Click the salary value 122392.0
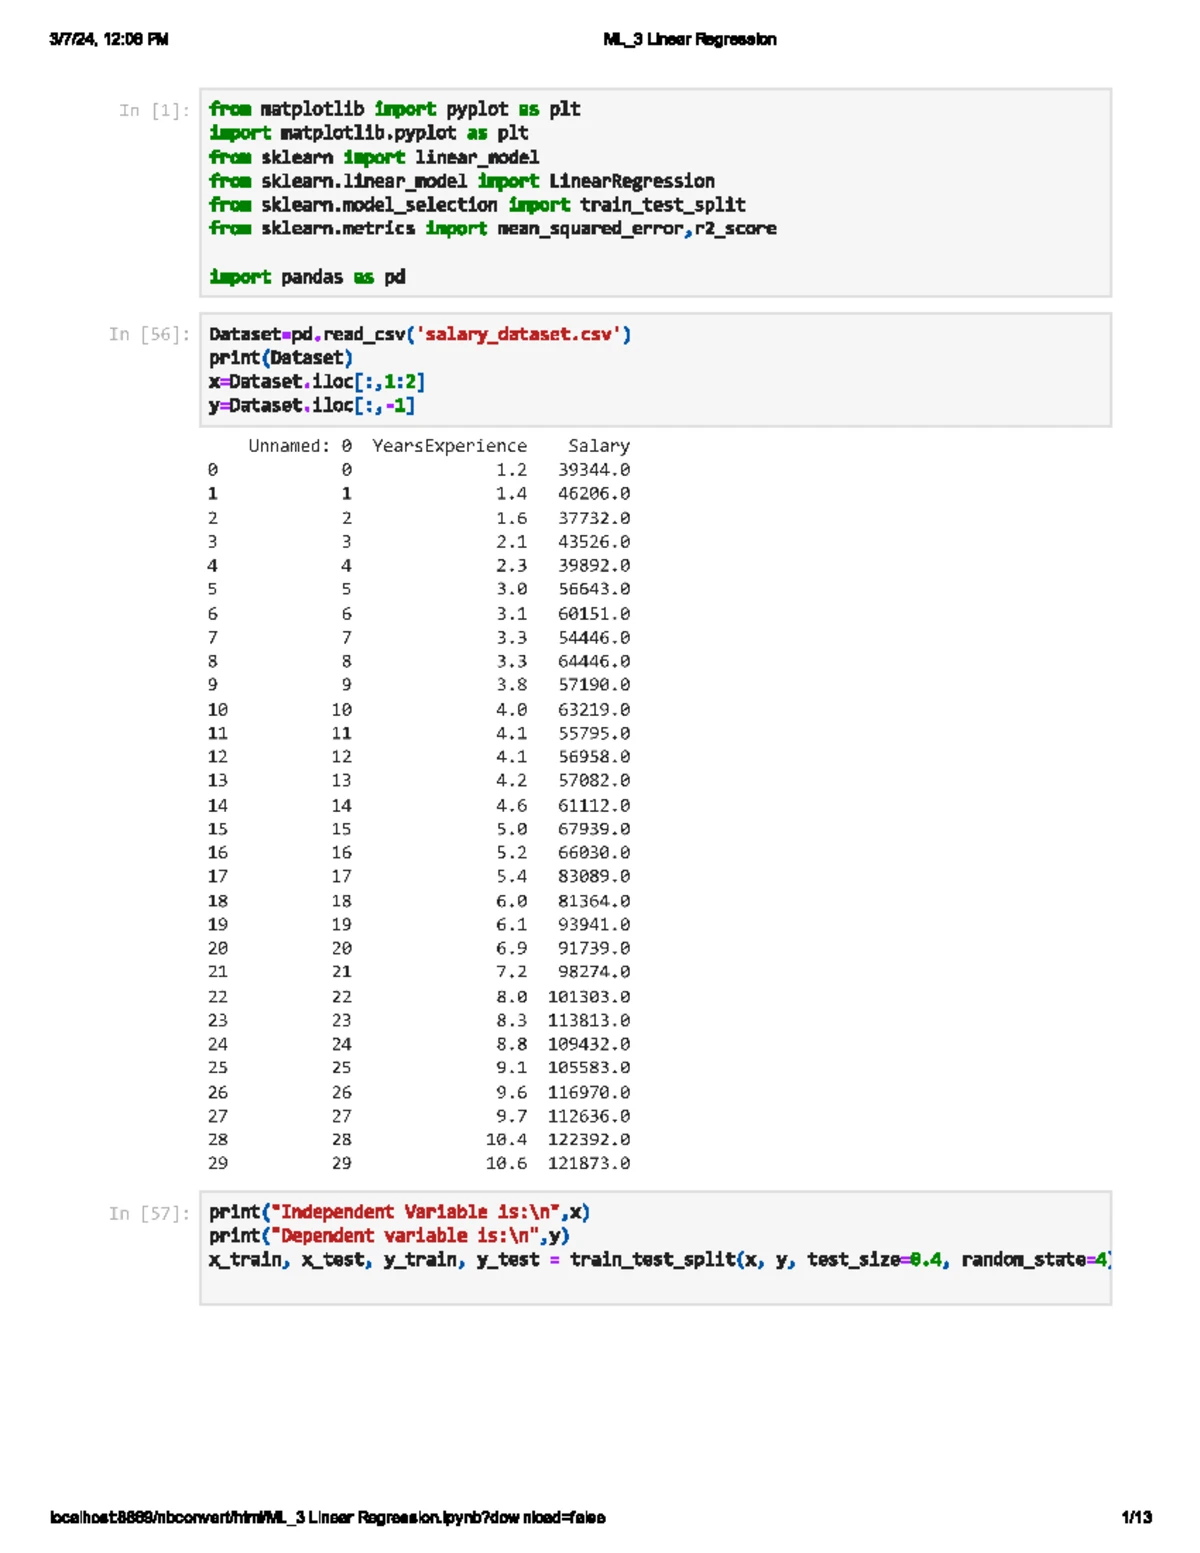Screen dimensions: 1200x1553 (588, 1140)
